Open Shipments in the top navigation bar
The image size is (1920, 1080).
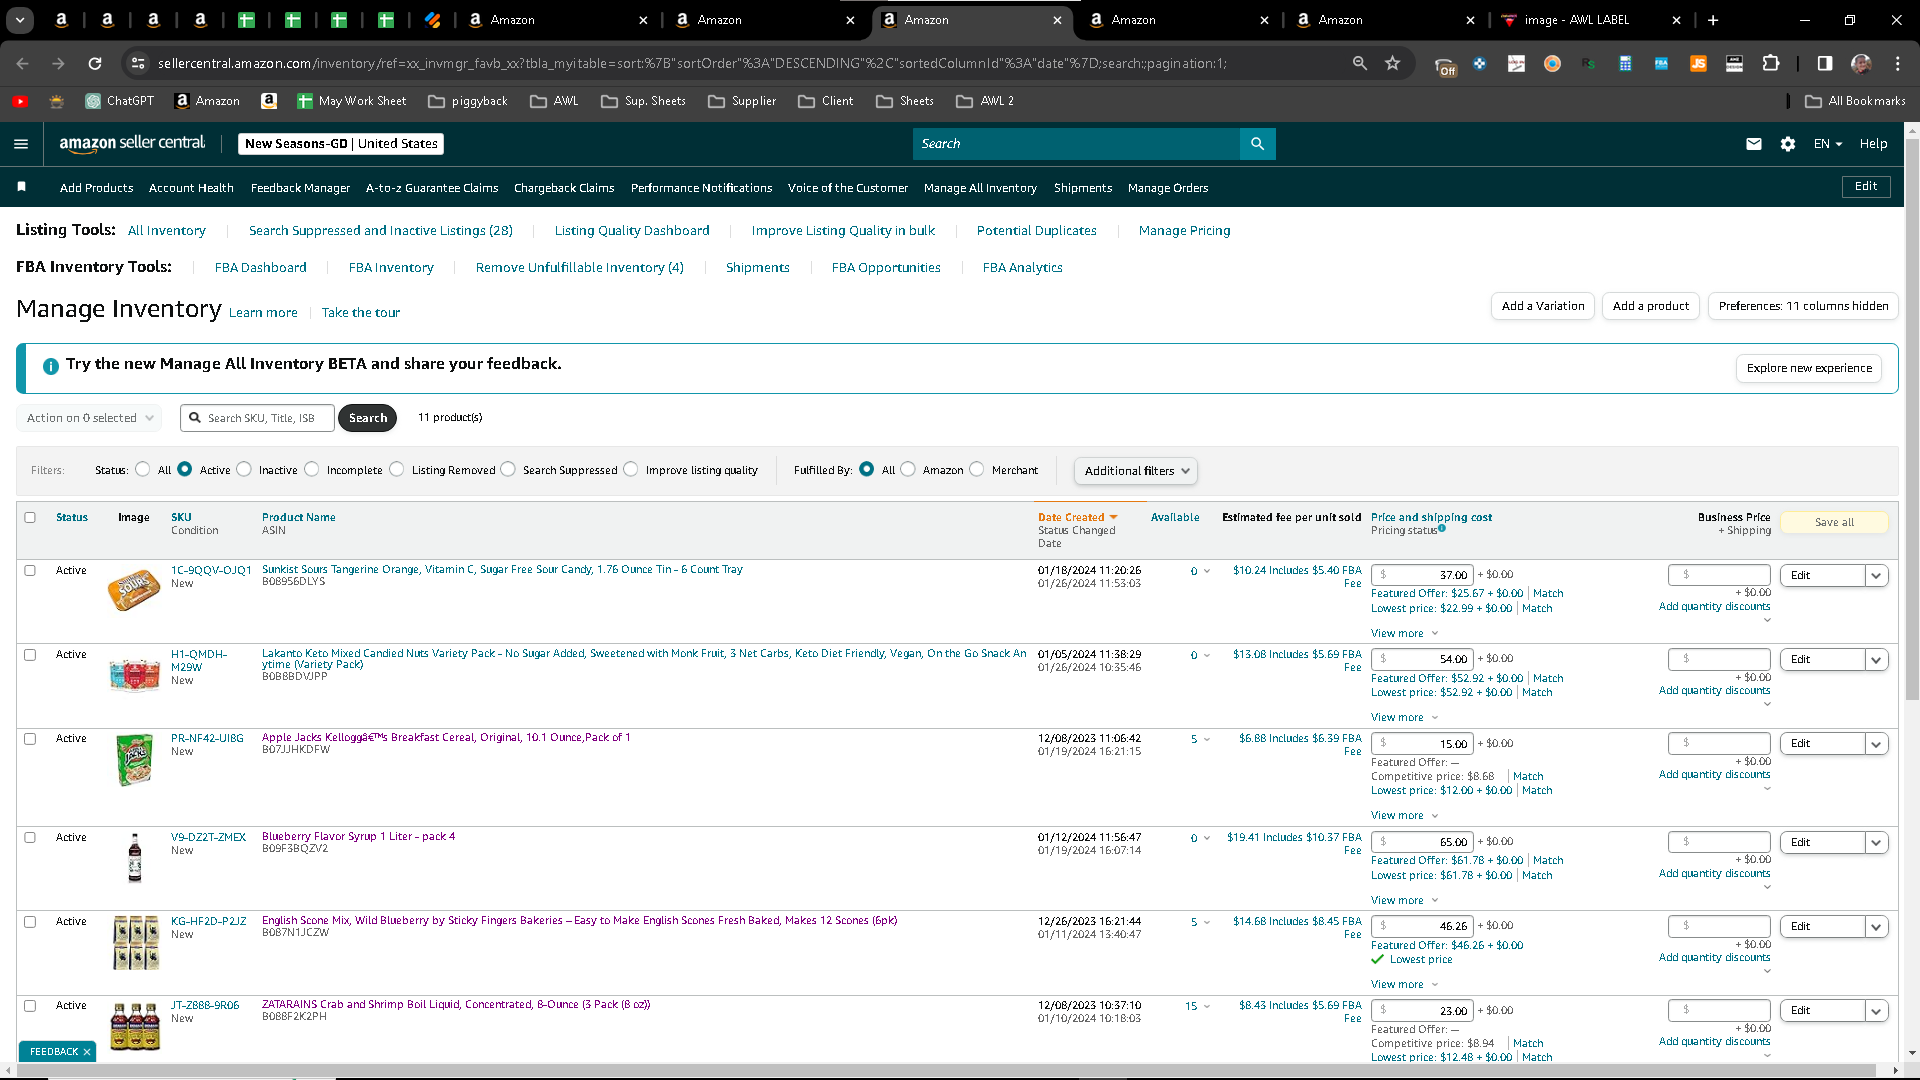pyautogui.click(x=1083, y=188)
